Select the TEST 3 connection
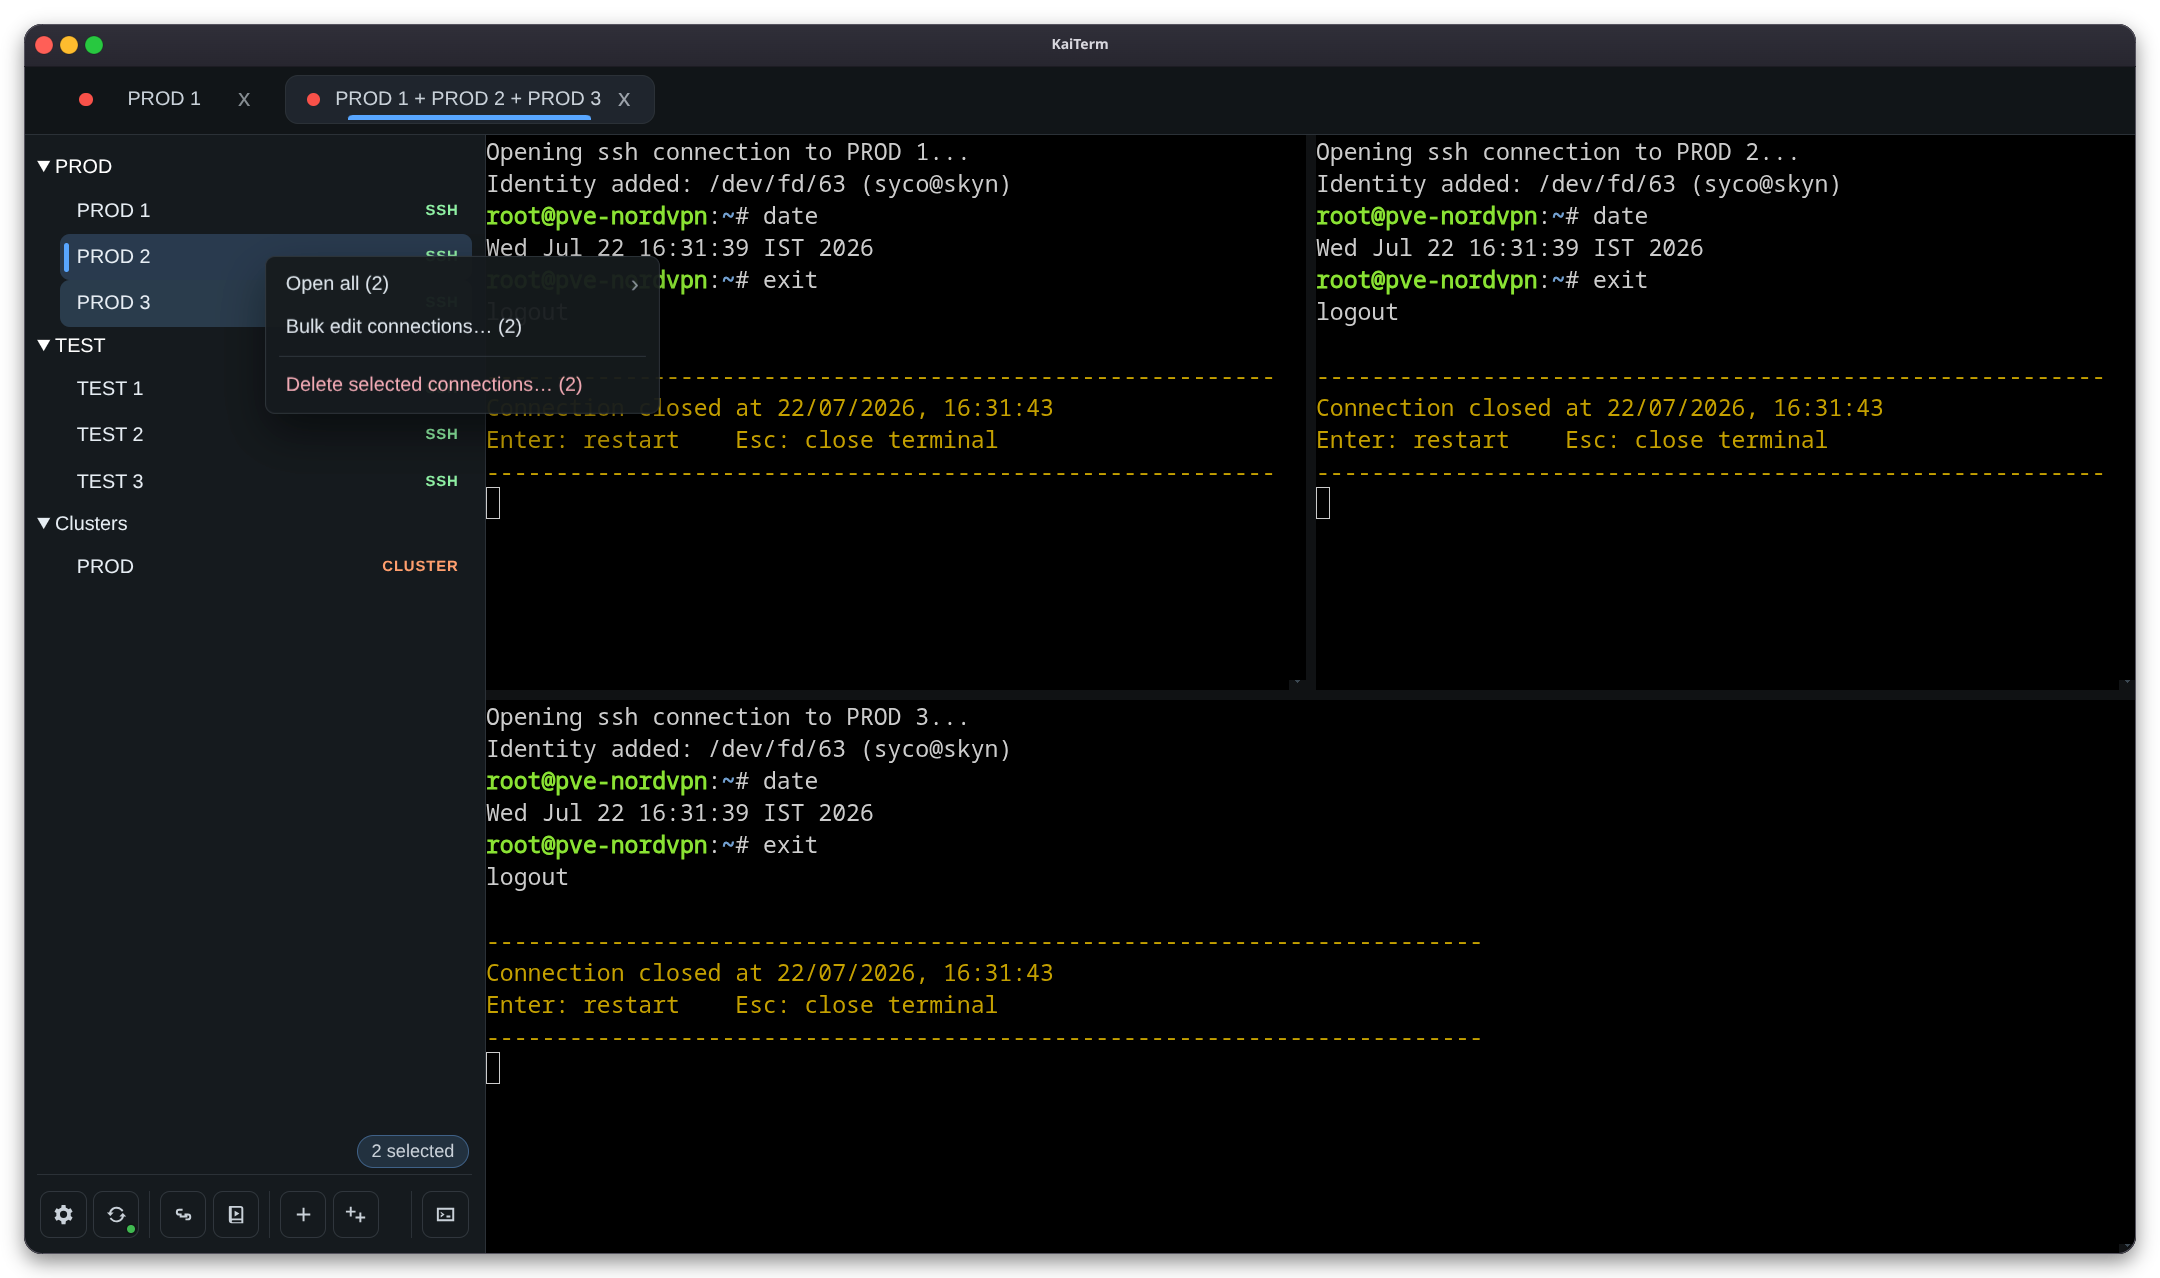 coord(266,481)
